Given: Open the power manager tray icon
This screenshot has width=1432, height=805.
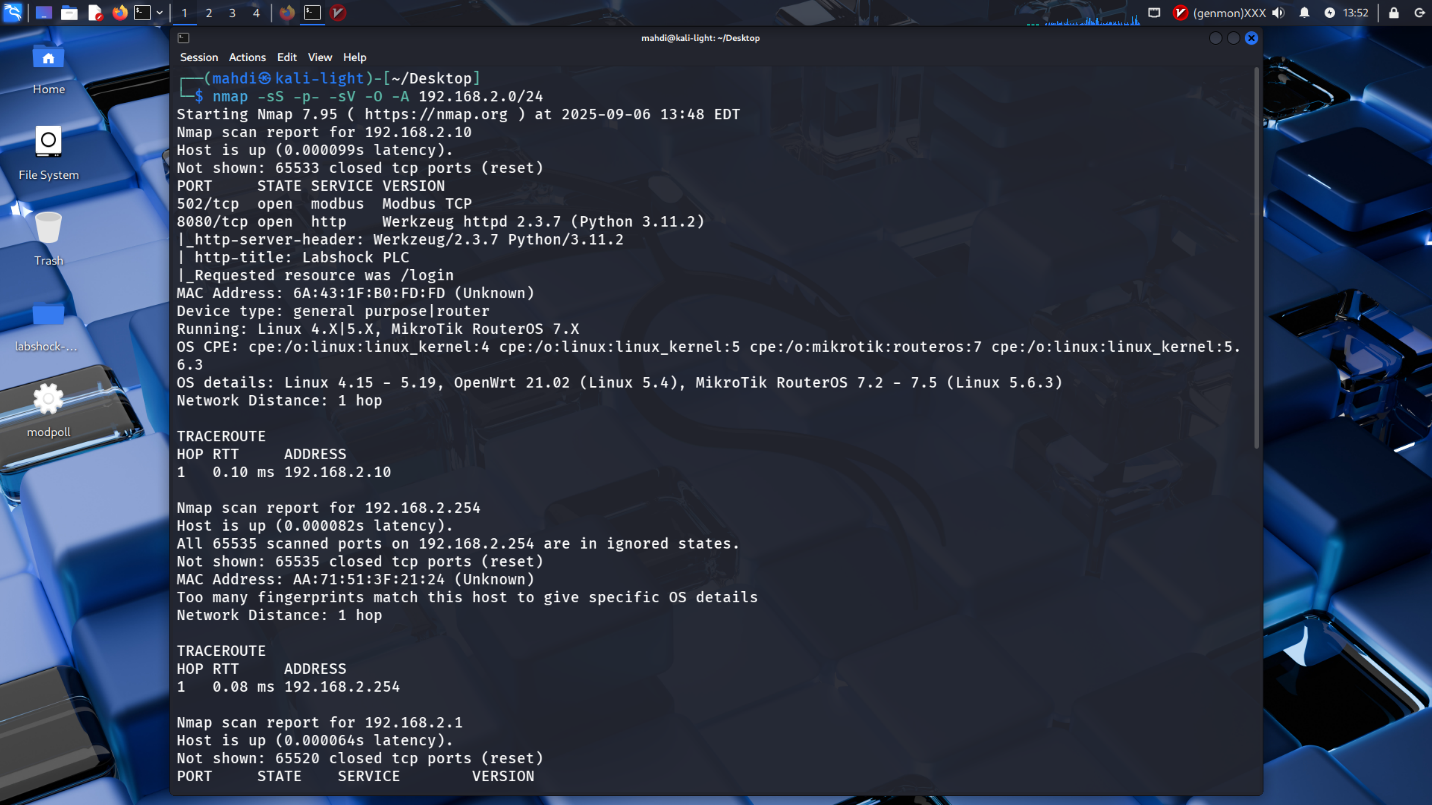Looking at the screenshot, I should tap(1329, 13).
